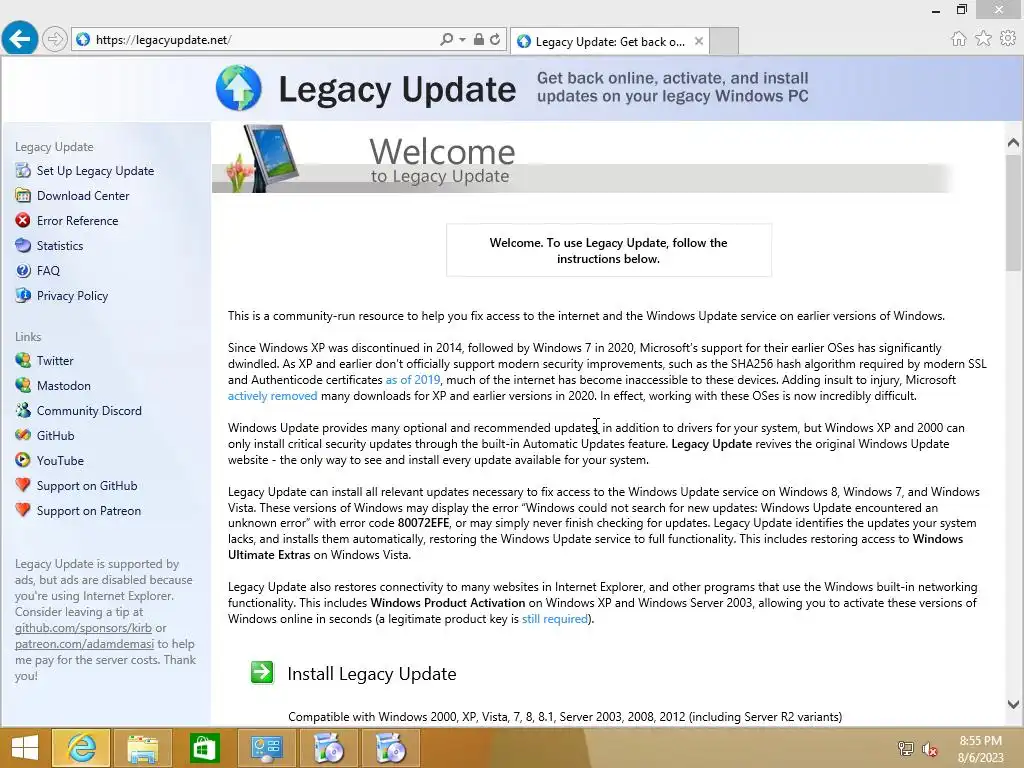Click the search magnifier in address bar
Image resolution: width=1024 pixels, height=768 pixels.
coord(446,39)
